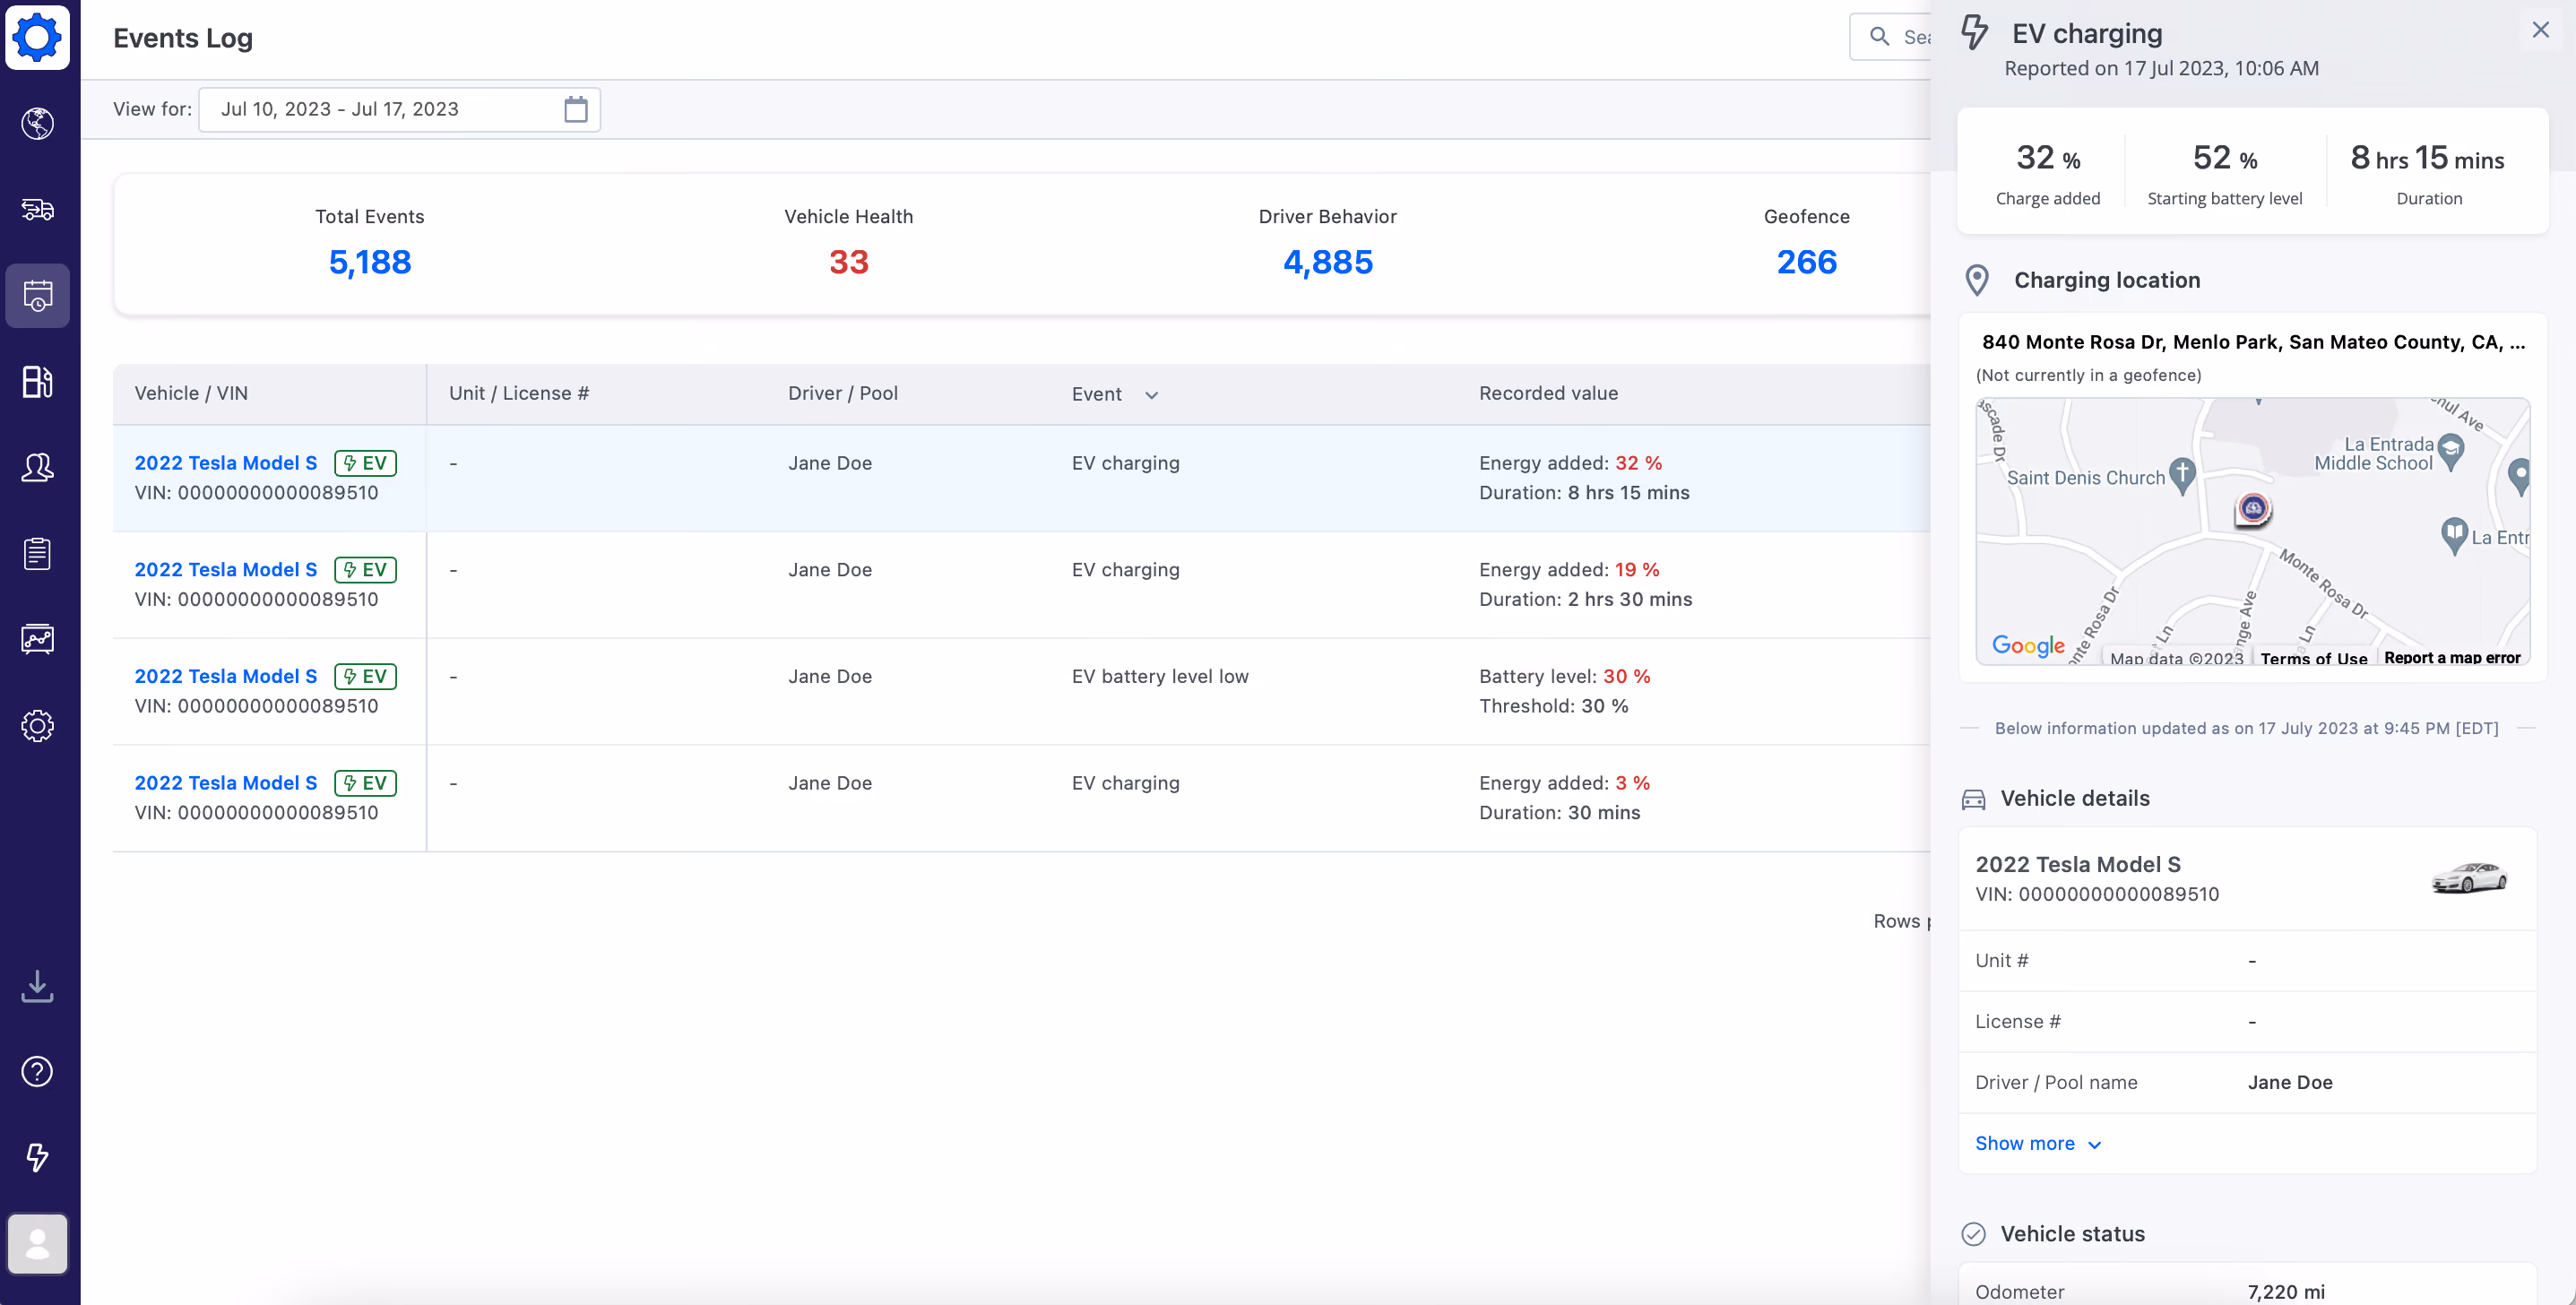Screen dimensions: 2576x1305
Task: Open the reports clipboard icon in sidebar
Action: click(x=38, y=553)
